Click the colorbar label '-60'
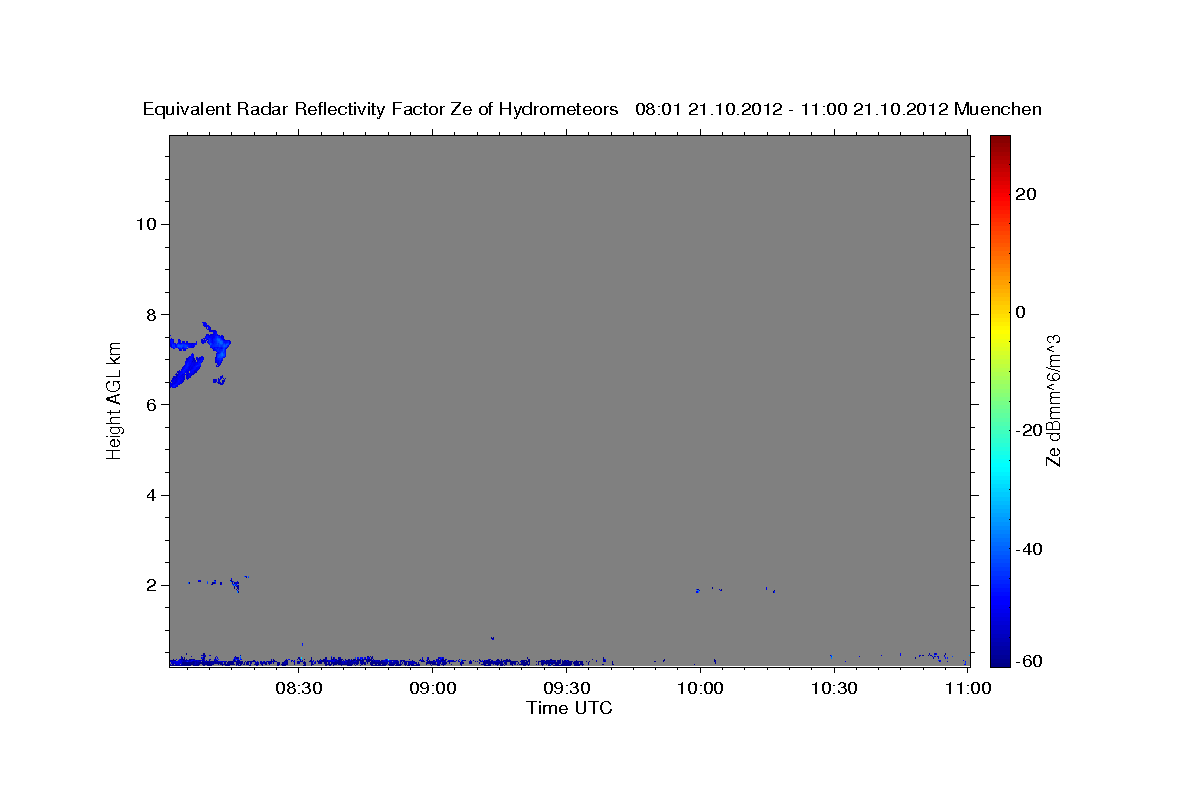The width and height of the screenshot is (1200, 800). (1029, 661)
